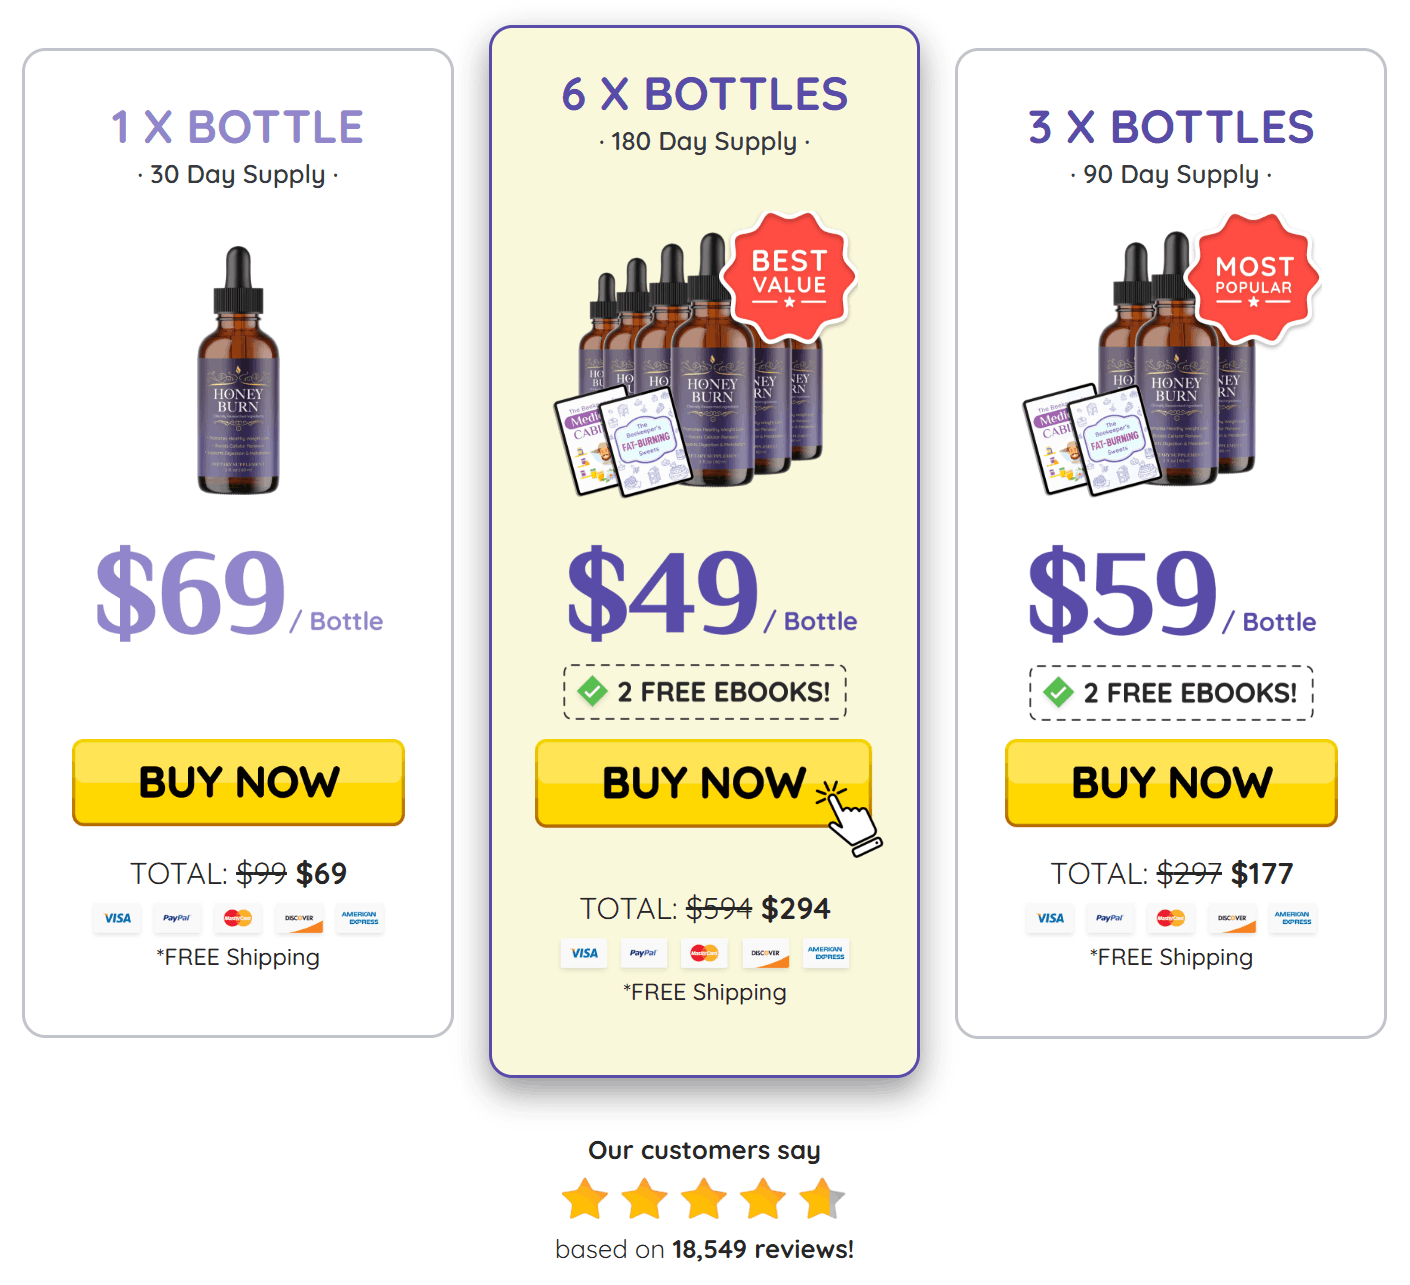Screen dimensions: 1410x1285
Task: Click the American Express icon in the 6 bottles card
Action: 825,953
